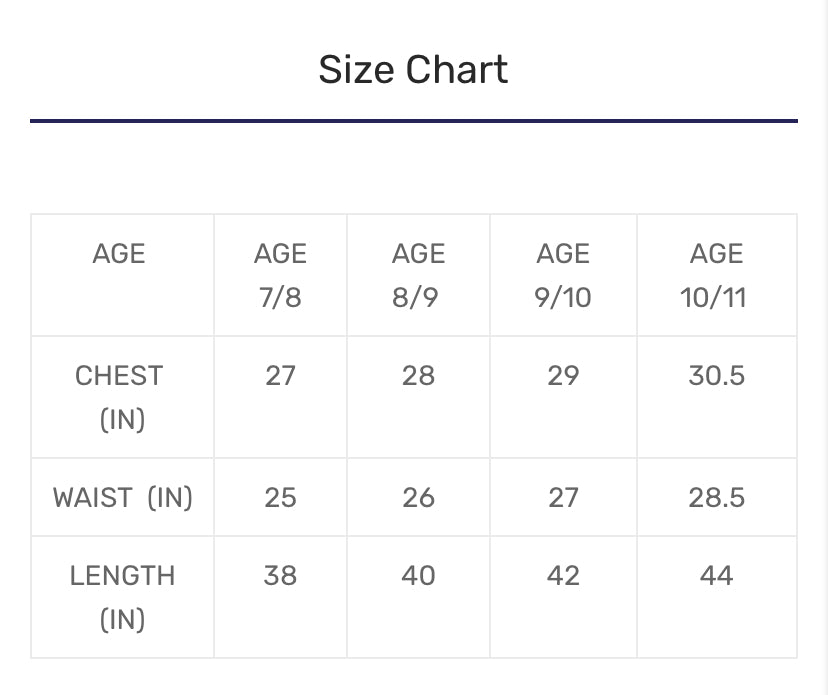Click waist value 25 for age 7/8
Screen dimensions: 828x695
(x=280, y=497)
